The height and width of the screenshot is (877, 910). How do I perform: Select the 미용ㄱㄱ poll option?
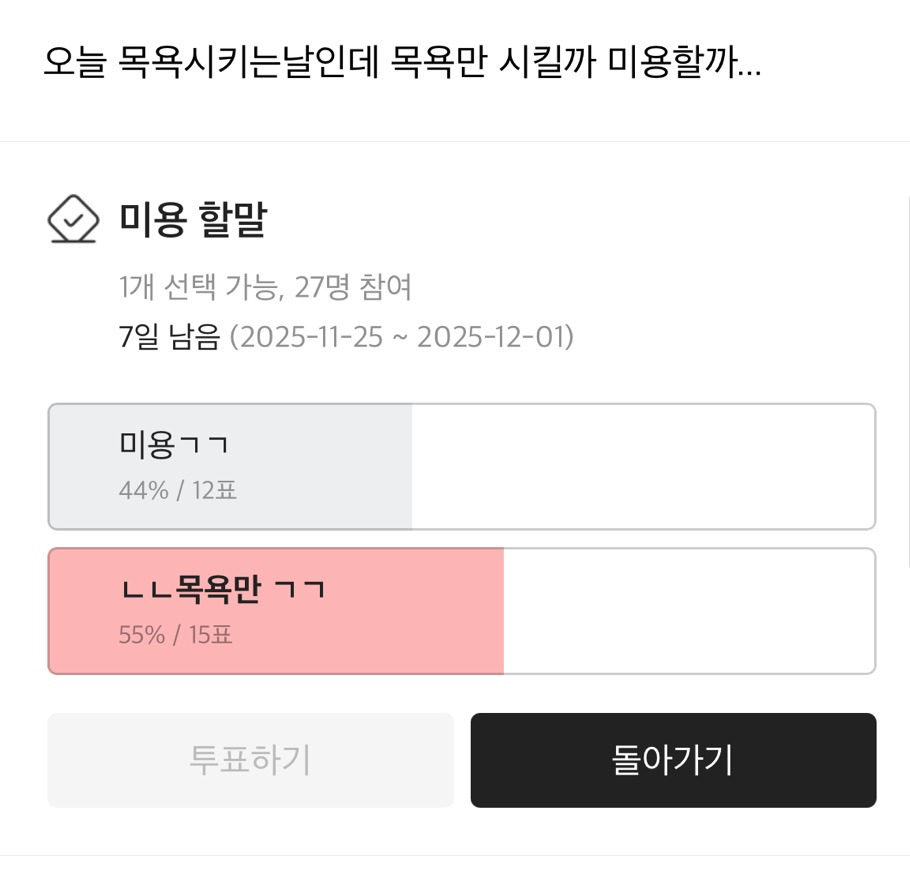click(x=461, y=466)
